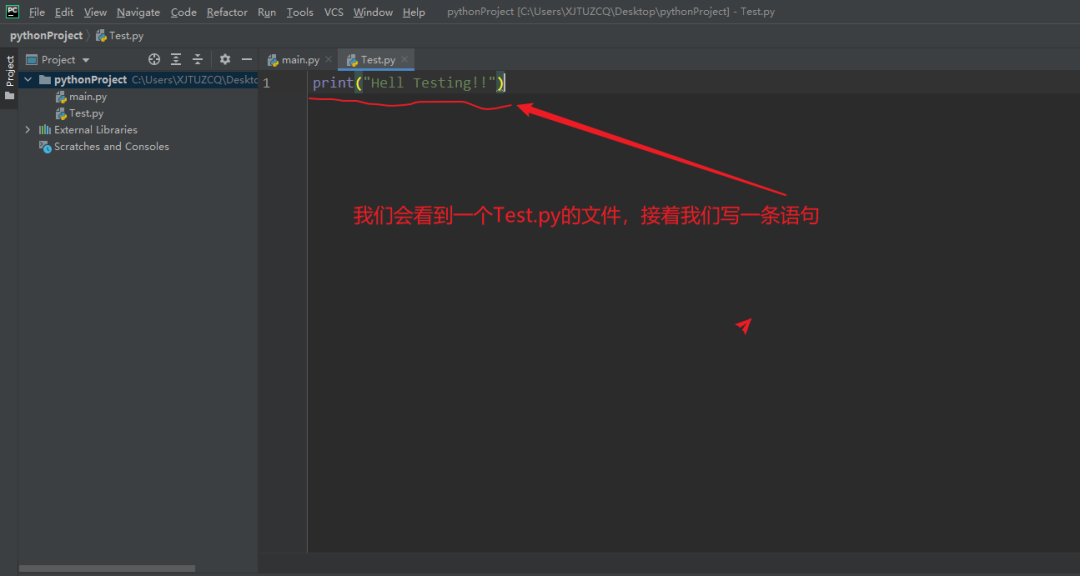Select Test.py in the project tree
1080x576 pixels.
coord(80,114)
